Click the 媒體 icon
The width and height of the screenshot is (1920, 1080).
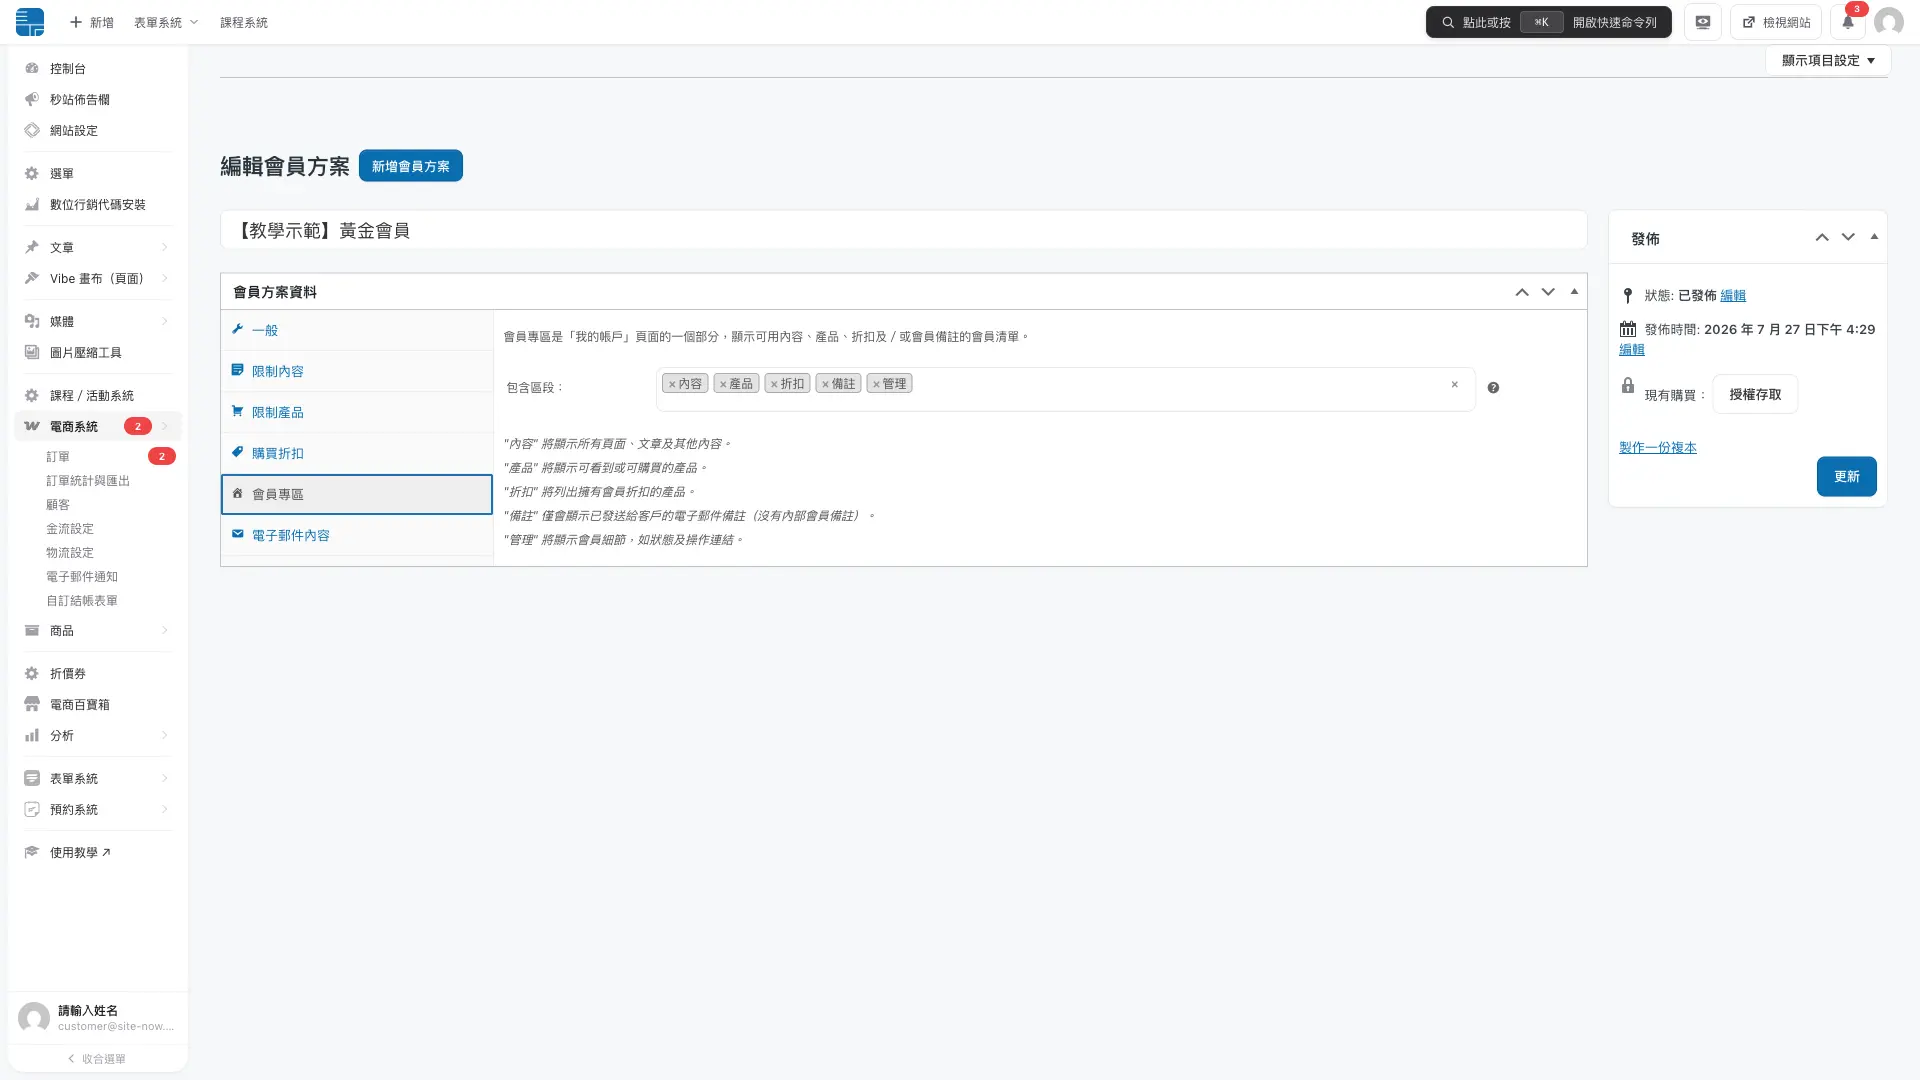32,321
